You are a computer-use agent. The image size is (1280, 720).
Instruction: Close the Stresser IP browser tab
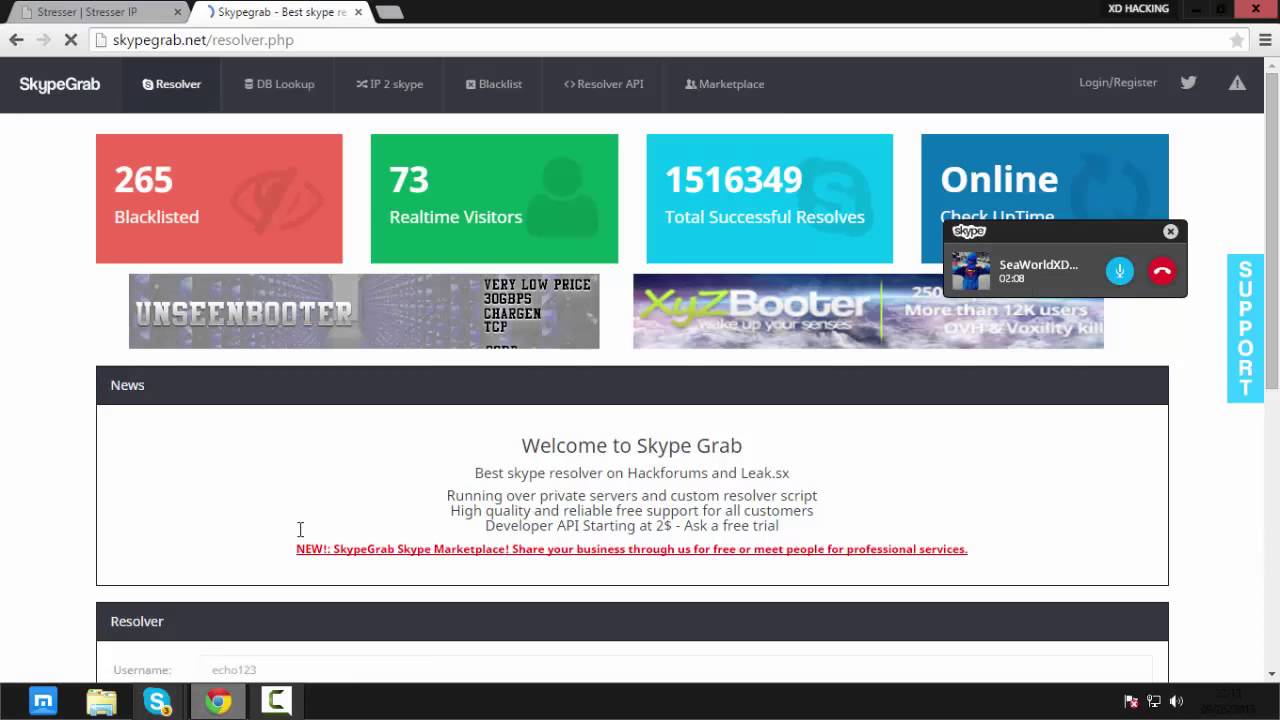pyautogui.click(x=178, y=12)
